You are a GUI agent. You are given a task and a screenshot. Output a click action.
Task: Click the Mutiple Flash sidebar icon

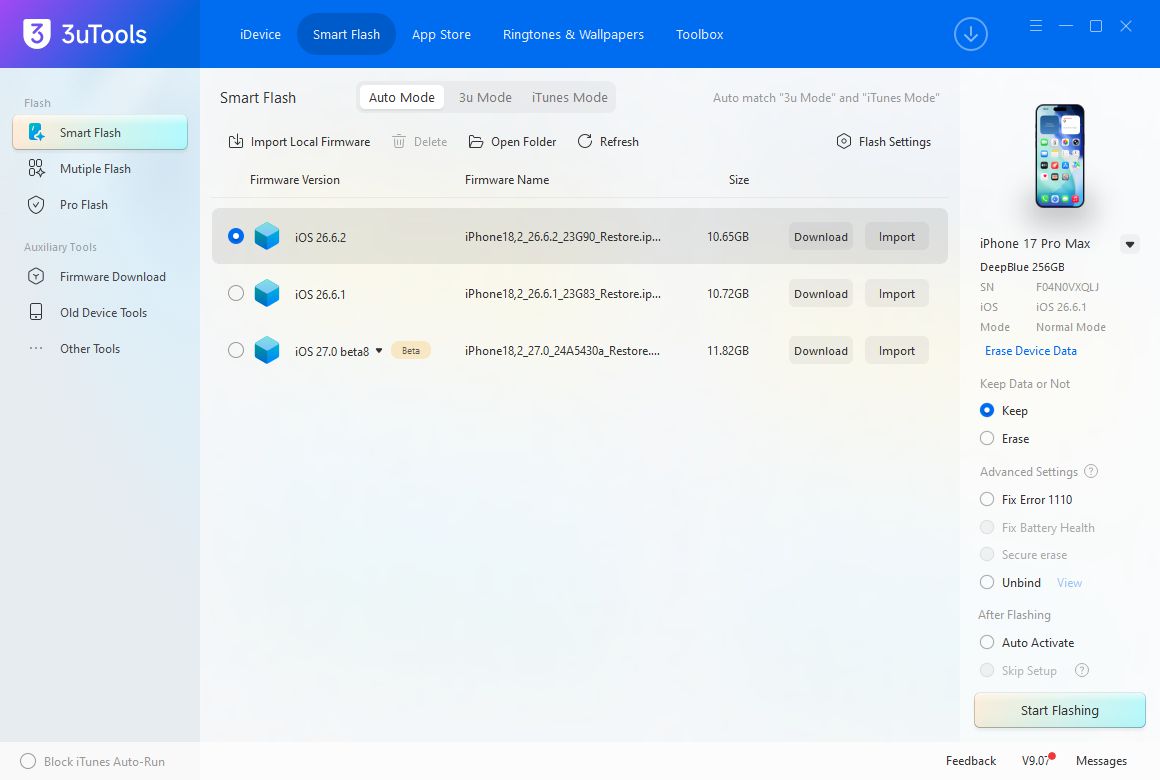pos(36,169)
